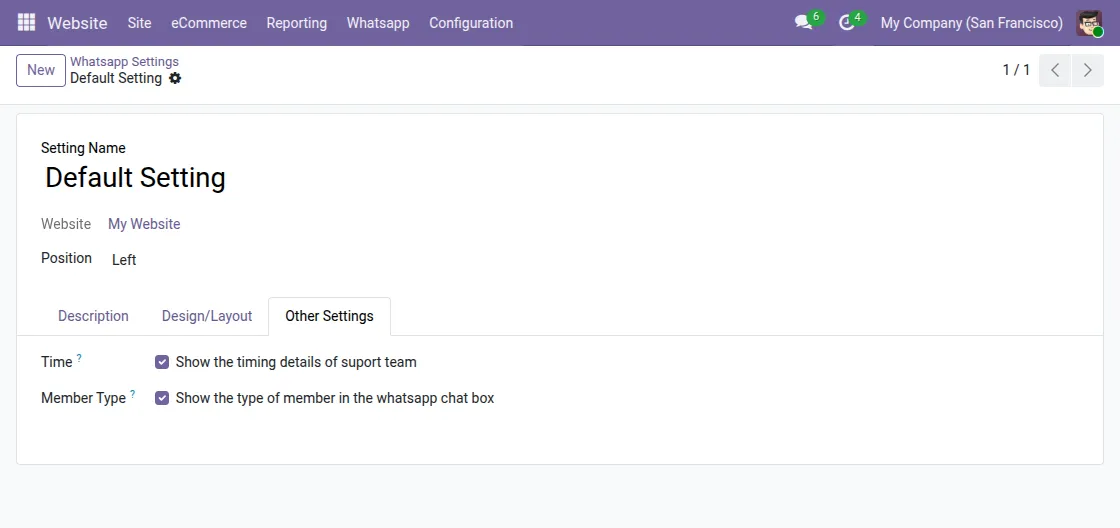The height and width of the screenshot is (528, 1120).
Task: Switch to the Design/Layout tab
Action: (x=207, y=316)
